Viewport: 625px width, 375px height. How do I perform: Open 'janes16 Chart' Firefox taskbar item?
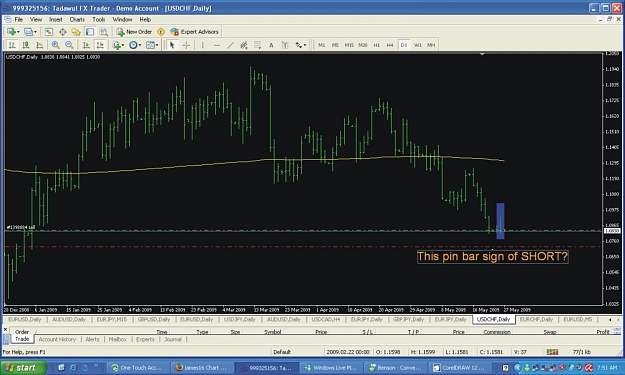[201, 368]
